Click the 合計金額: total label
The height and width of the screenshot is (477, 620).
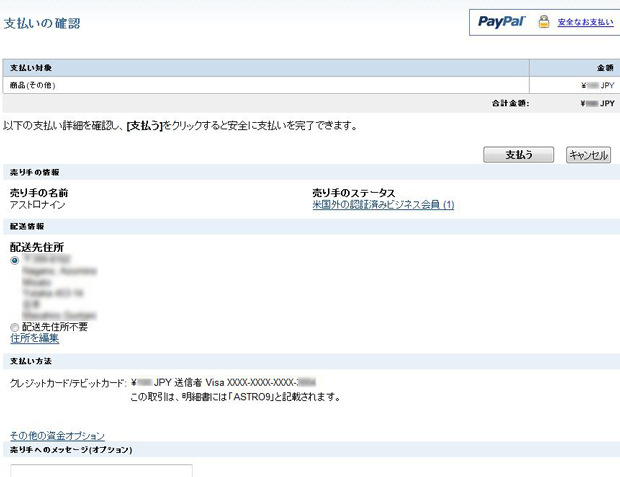pyautogui.click(x=510, y=103)
